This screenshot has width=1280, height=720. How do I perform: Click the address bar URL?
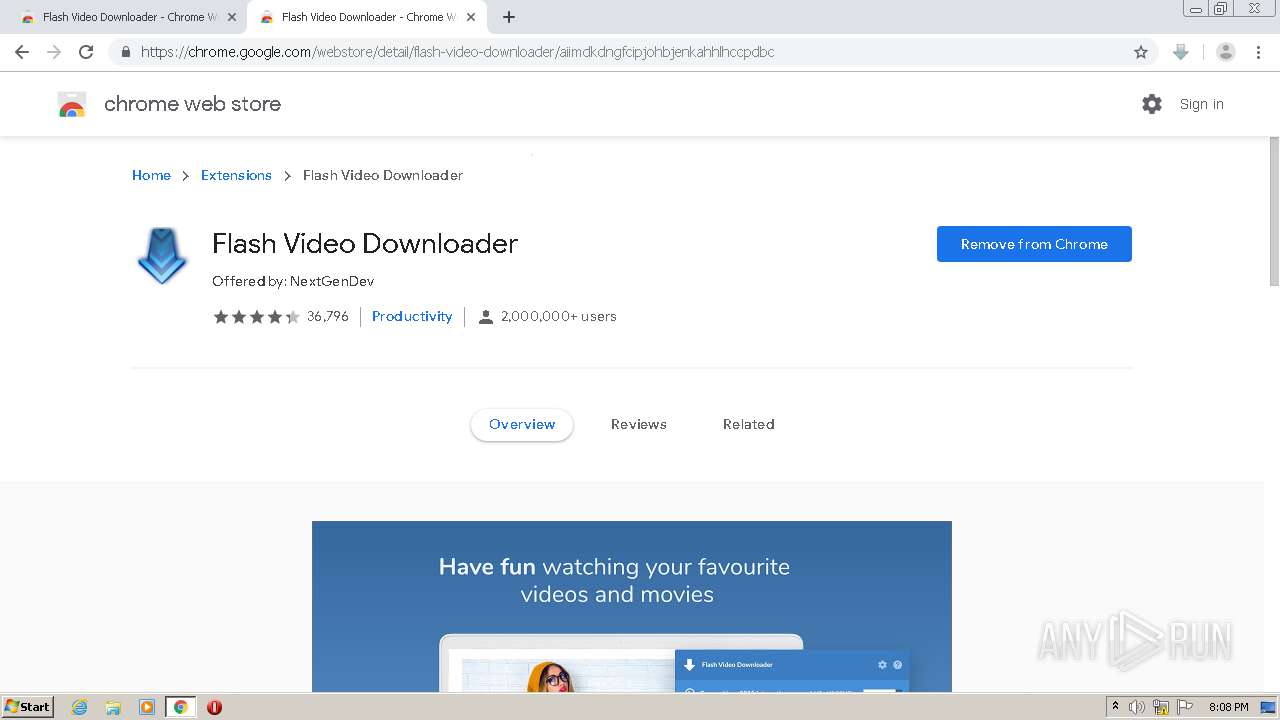coord(458,52)
